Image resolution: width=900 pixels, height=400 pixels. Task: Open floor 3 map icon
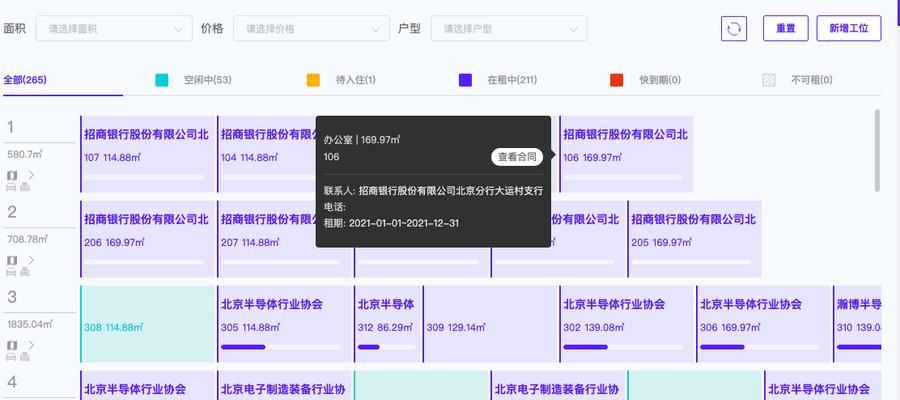(x=12, y=345)
